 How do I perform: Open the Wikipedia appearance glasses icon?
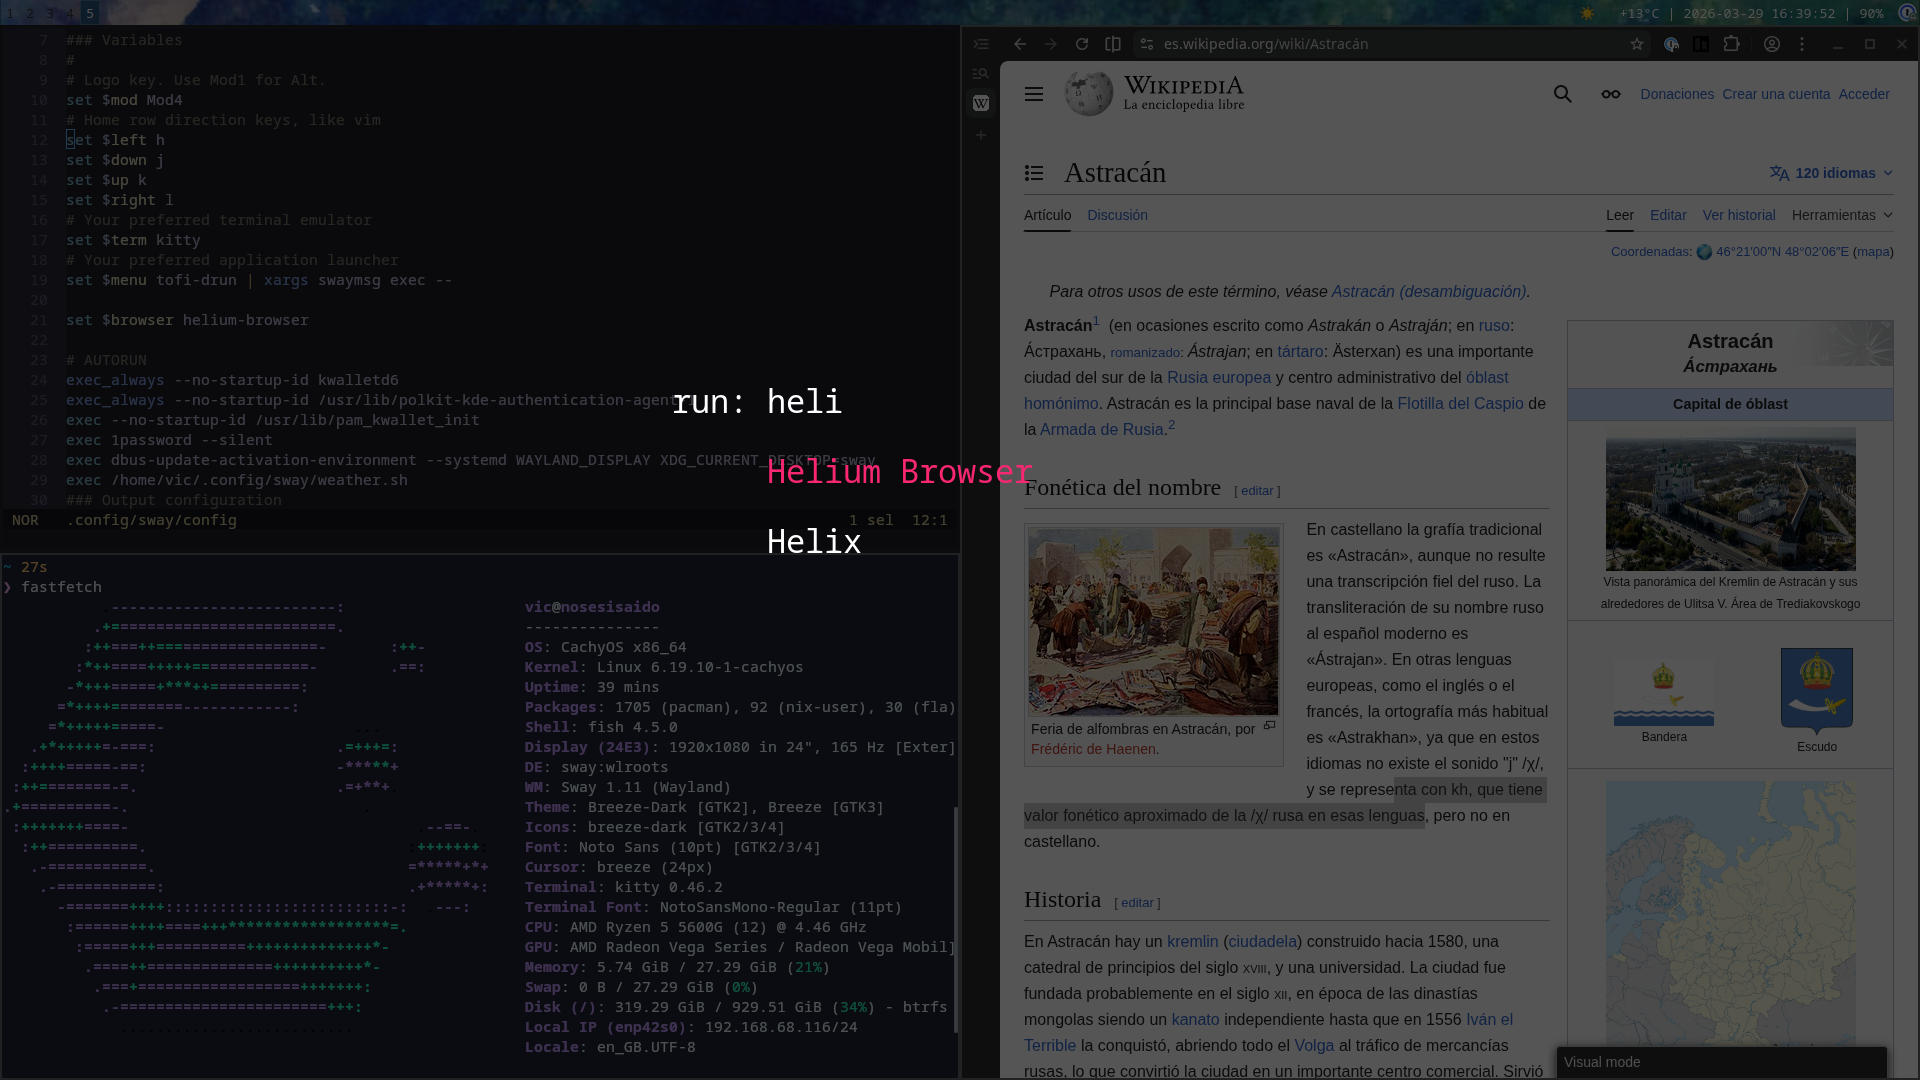pos(1610,94)
